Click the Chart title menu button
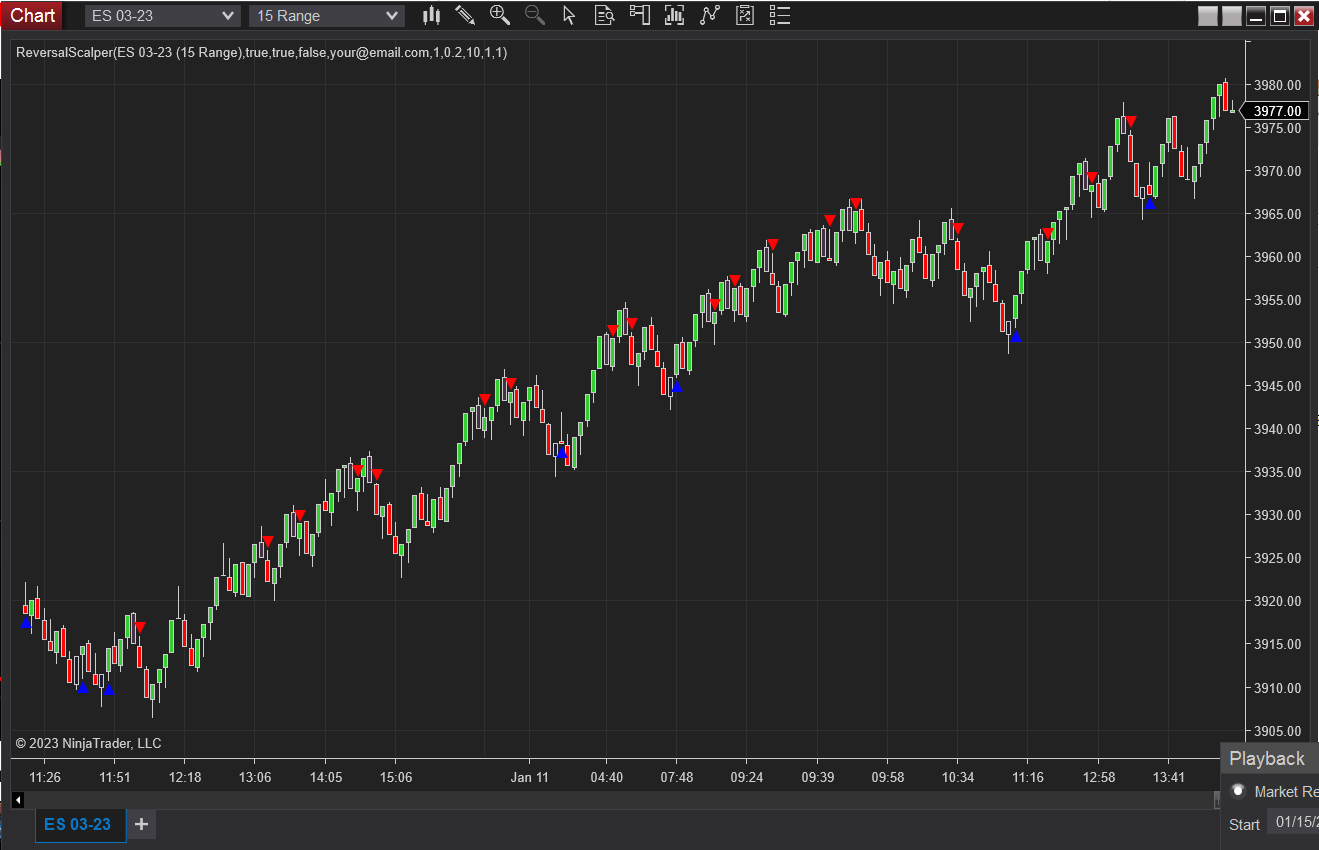1319x850 pixels. pos(33,15)
